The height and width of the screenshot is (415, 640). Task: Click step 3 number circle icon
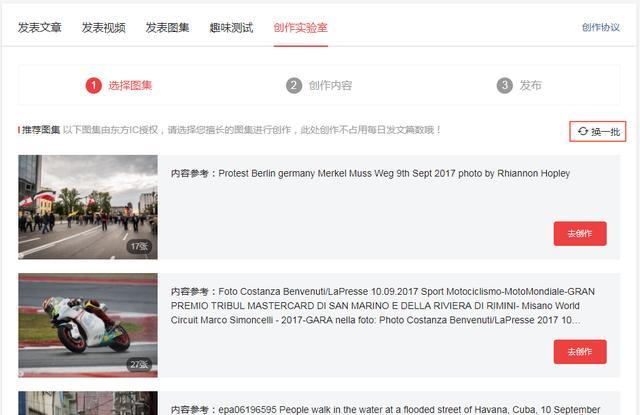coord(504,85)
